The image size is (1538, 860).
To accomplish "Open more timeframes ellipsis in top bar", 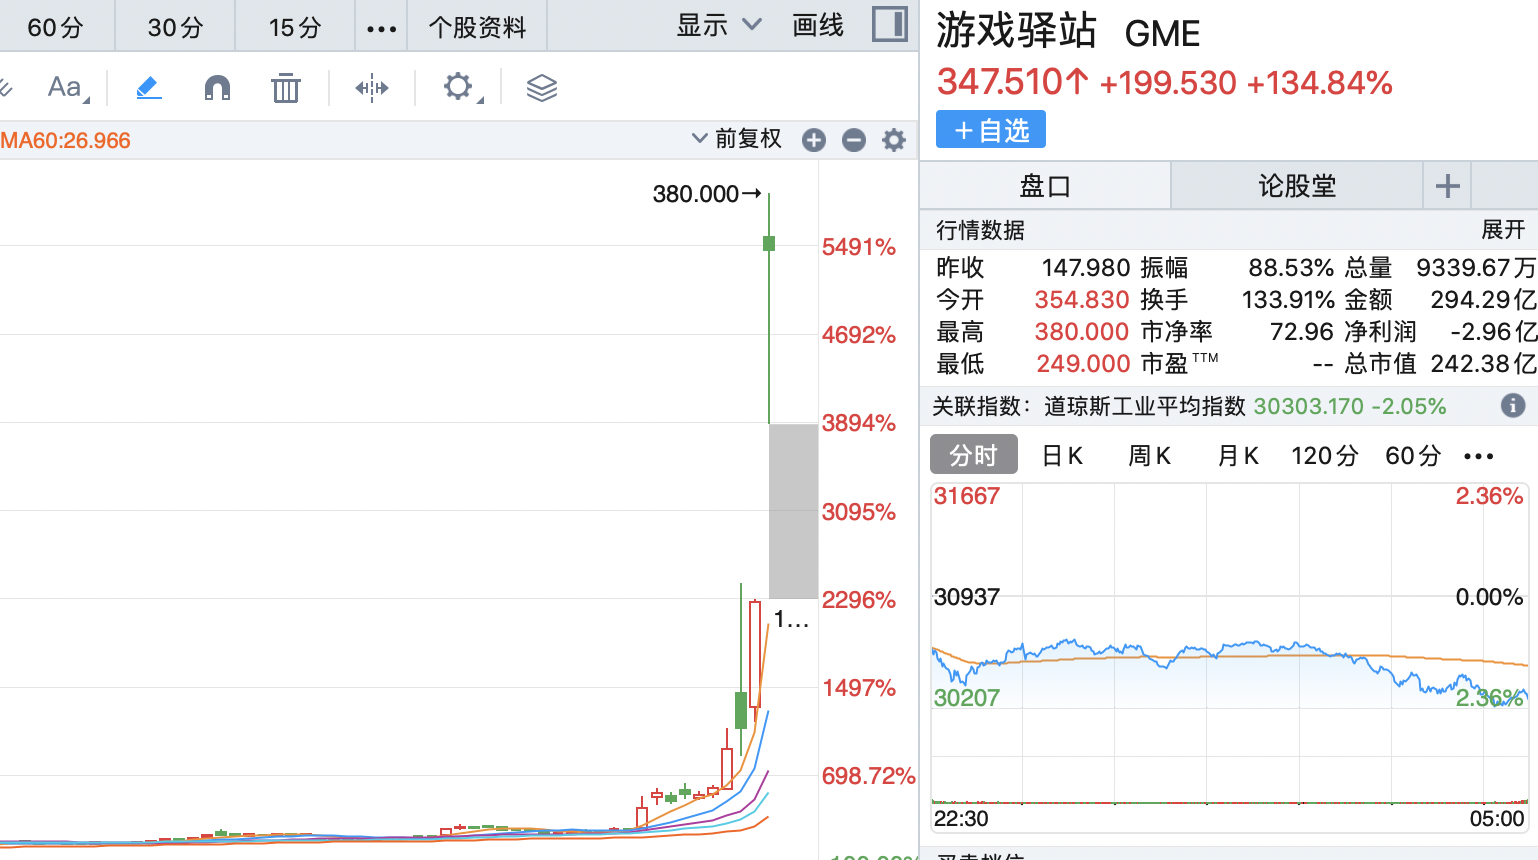I will (x=381, y=28).
